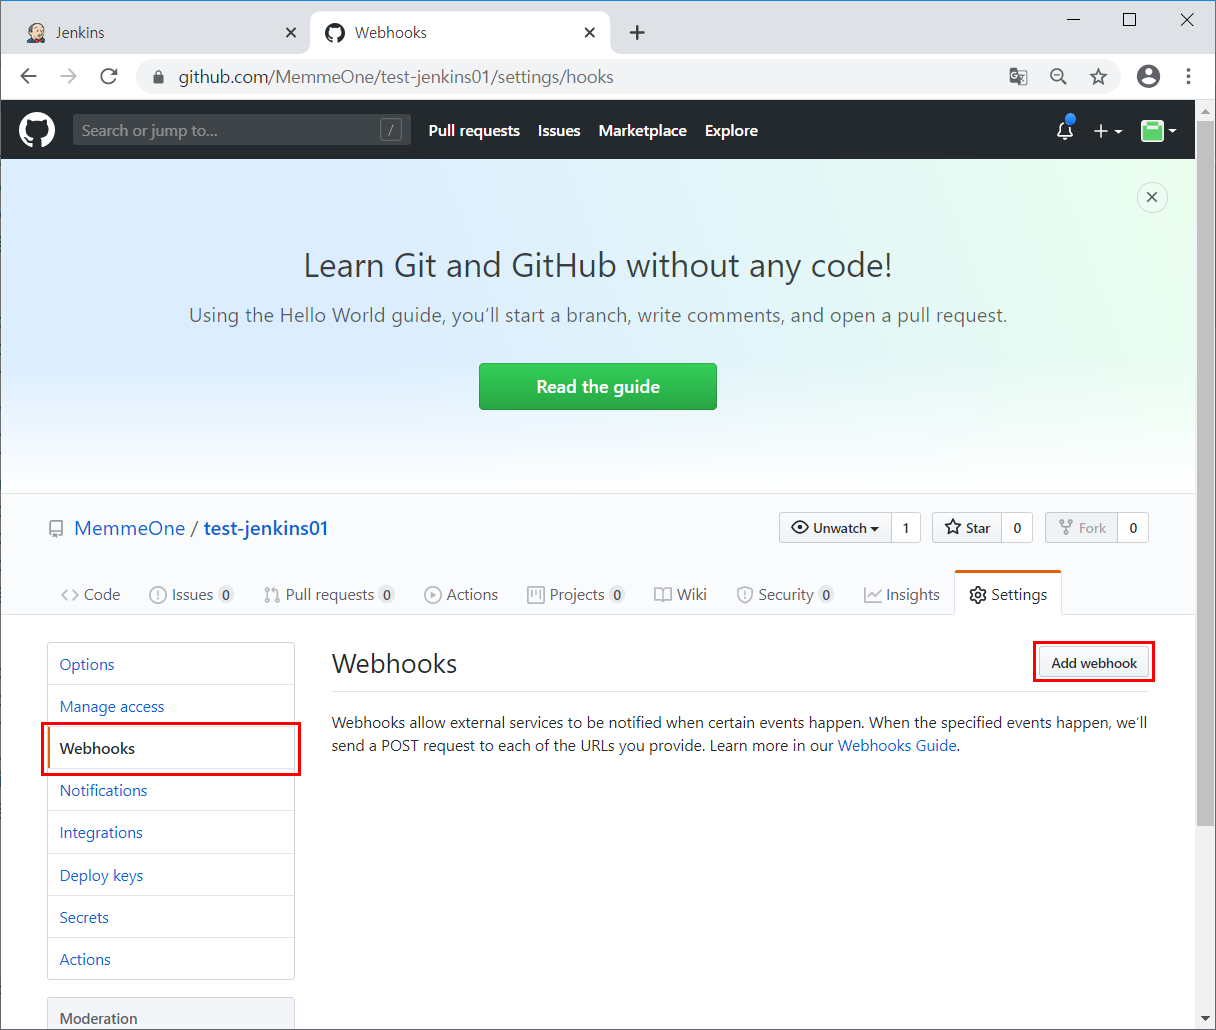The height and width of the screenshot is (1030, 1216).
Task: Open Pull requests in top navigation
Action: pyautogui.click(x=474, y=131)
